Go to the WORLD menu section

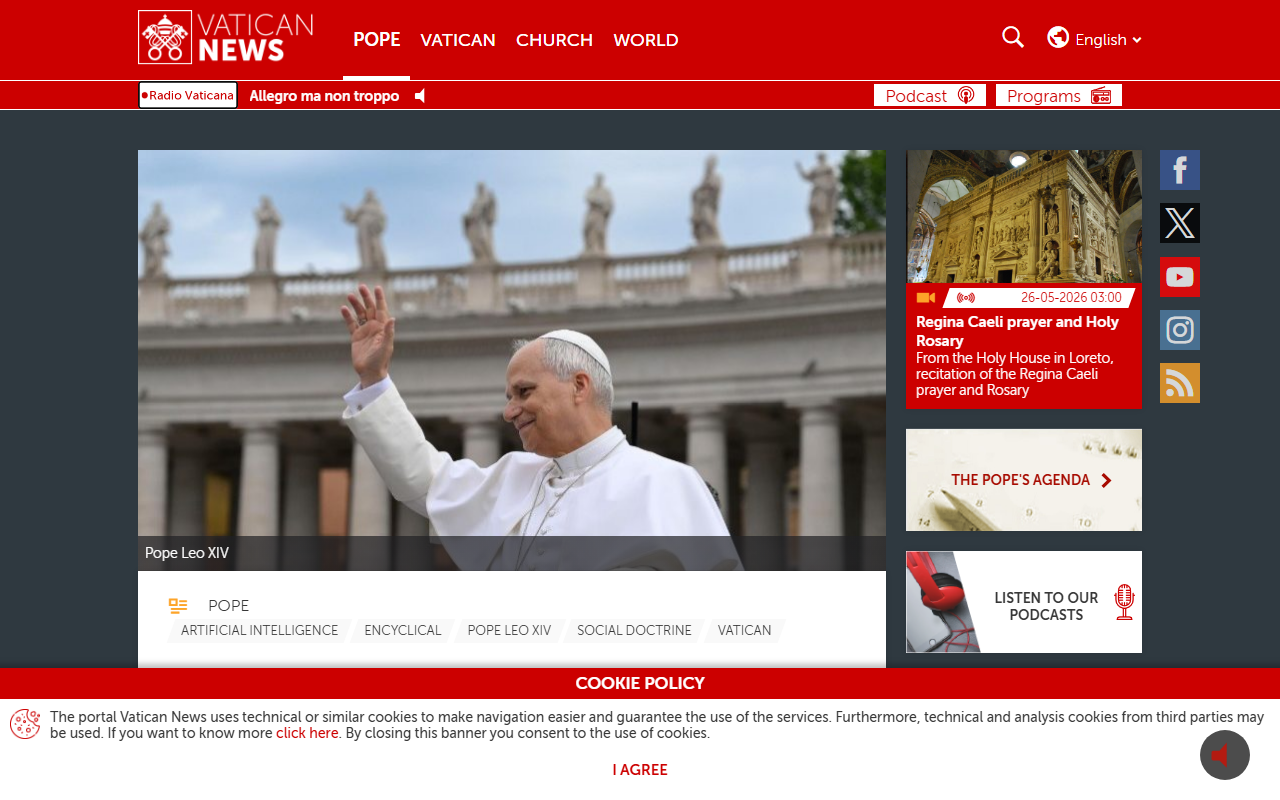coord(646,40)
